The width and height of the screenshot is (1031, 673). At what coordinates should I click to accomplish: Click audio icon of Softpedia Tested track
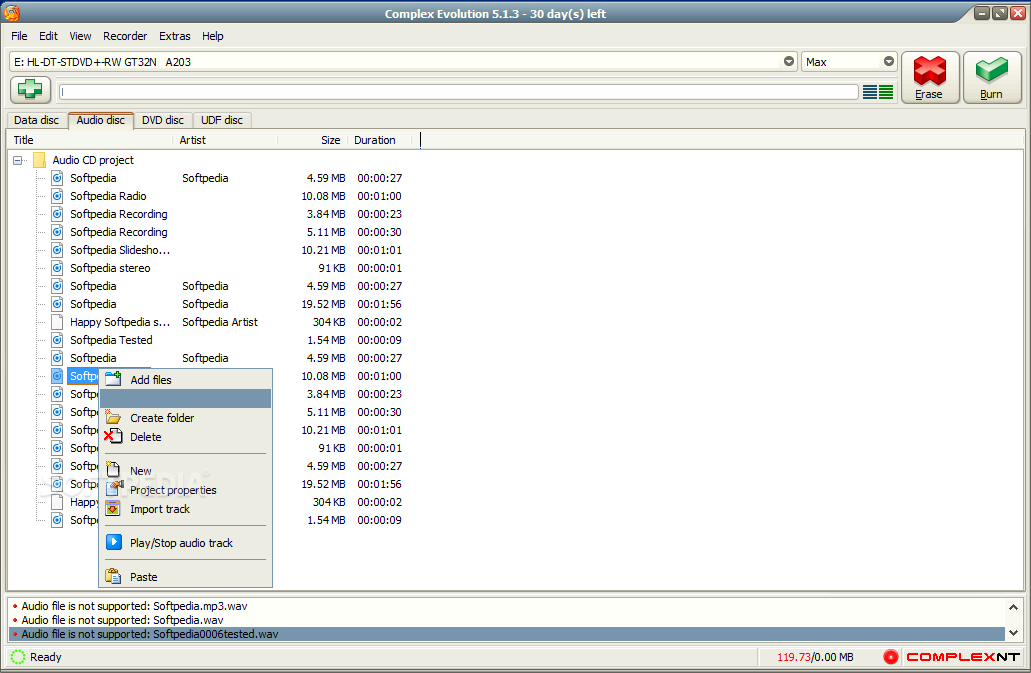(58, 340)
